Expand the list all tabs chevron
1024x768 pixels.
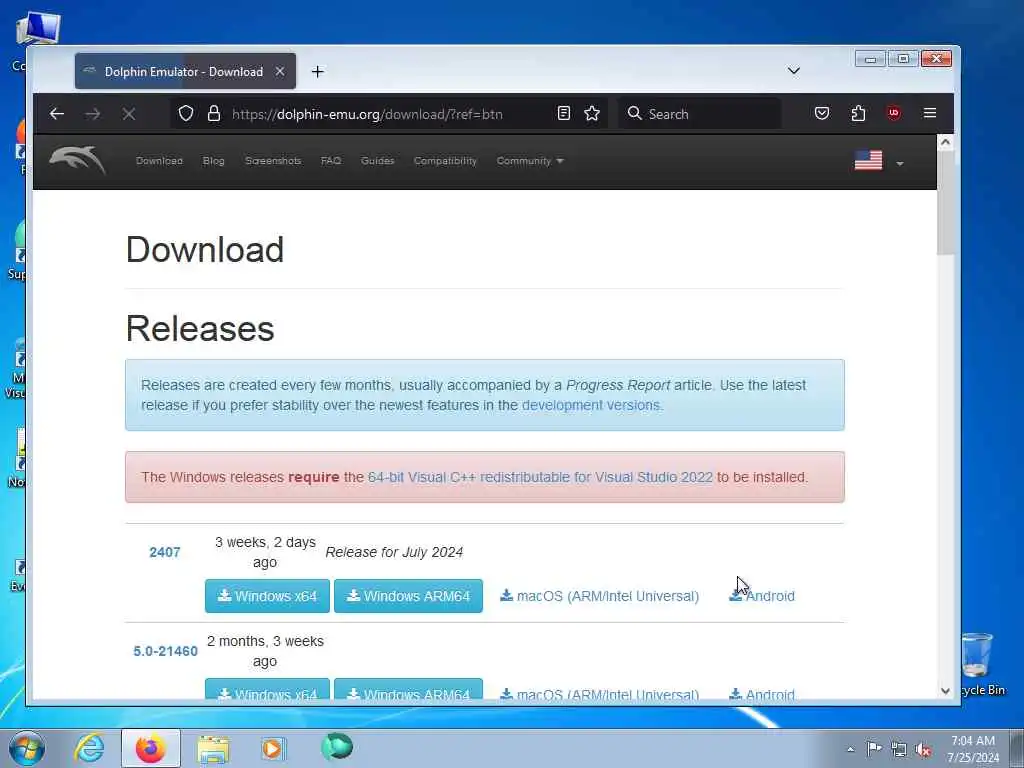click(793, 71)
